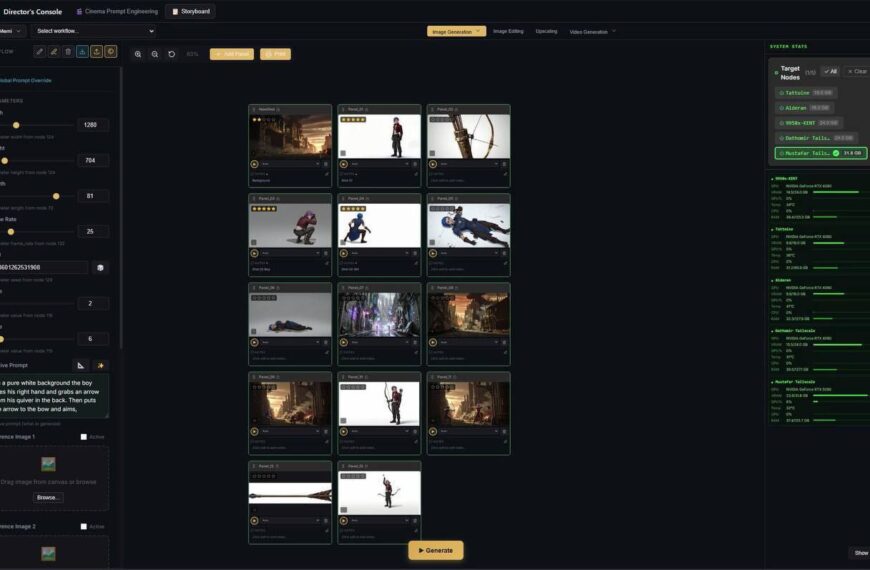This screenshot has width=870, height=570.
Task: Click the Add Panel button
Action: pos(231,54)
